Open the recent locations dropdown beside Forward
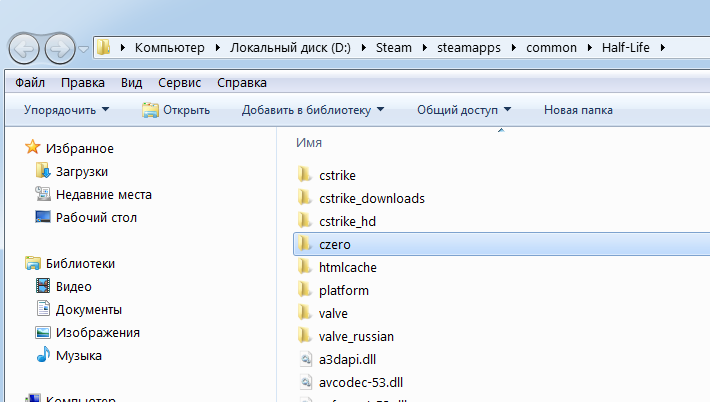The width and height of the screenshot is (710, 402). click(x=83, y=48)
